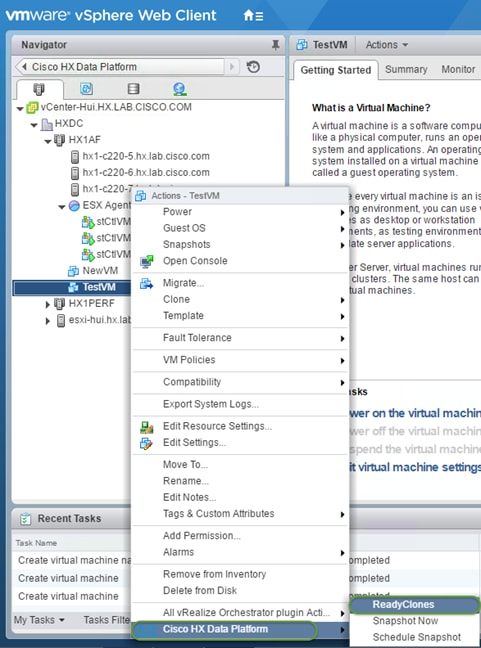Click the Recent Tasks panel icon
The image size is (481, 648).
[x=26, y=518]
